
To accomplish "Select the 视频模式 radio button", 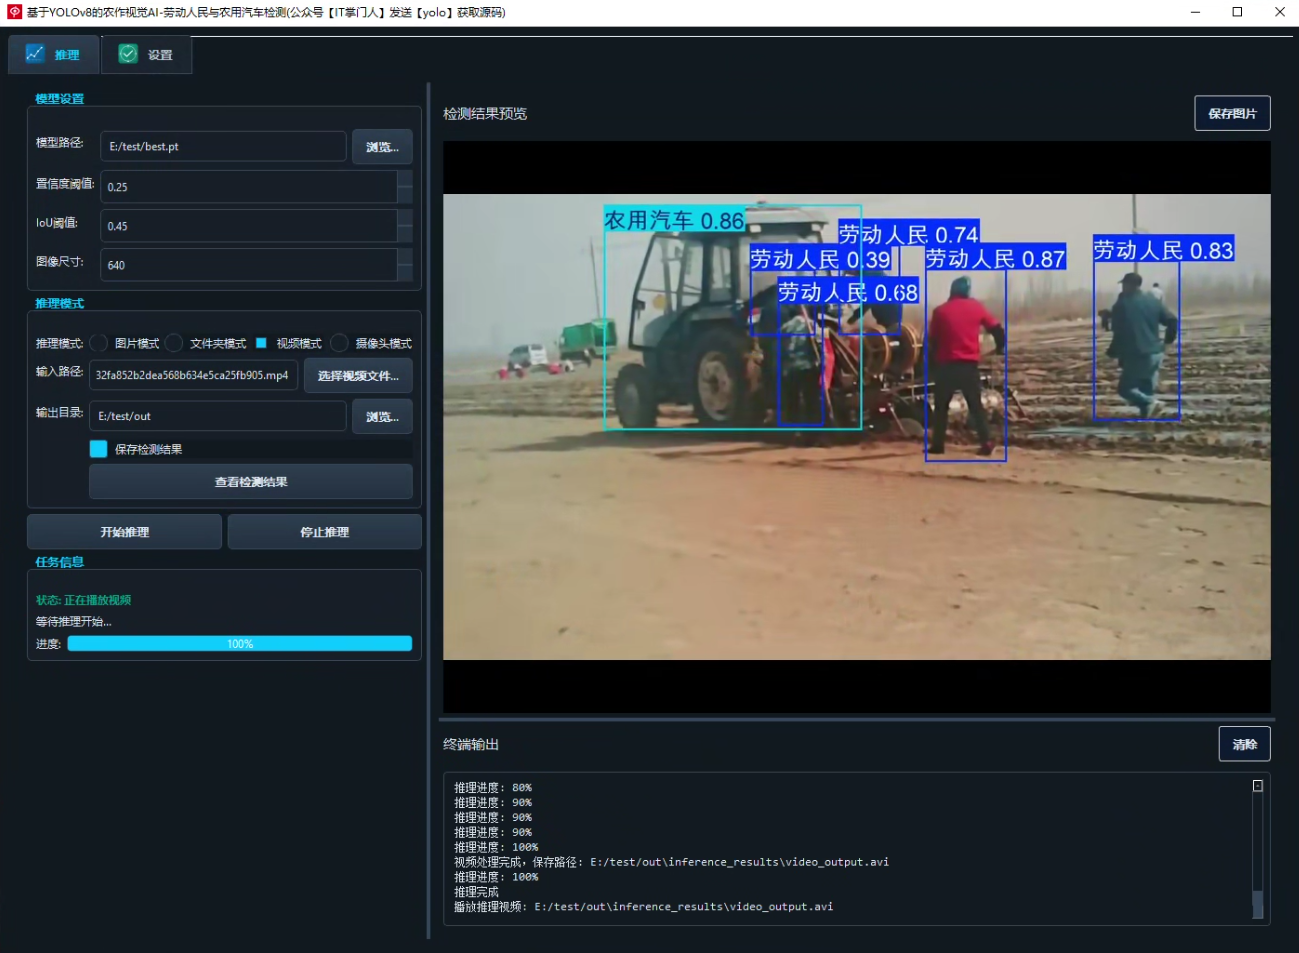I will pyautogui.click(x=261, y=343).
